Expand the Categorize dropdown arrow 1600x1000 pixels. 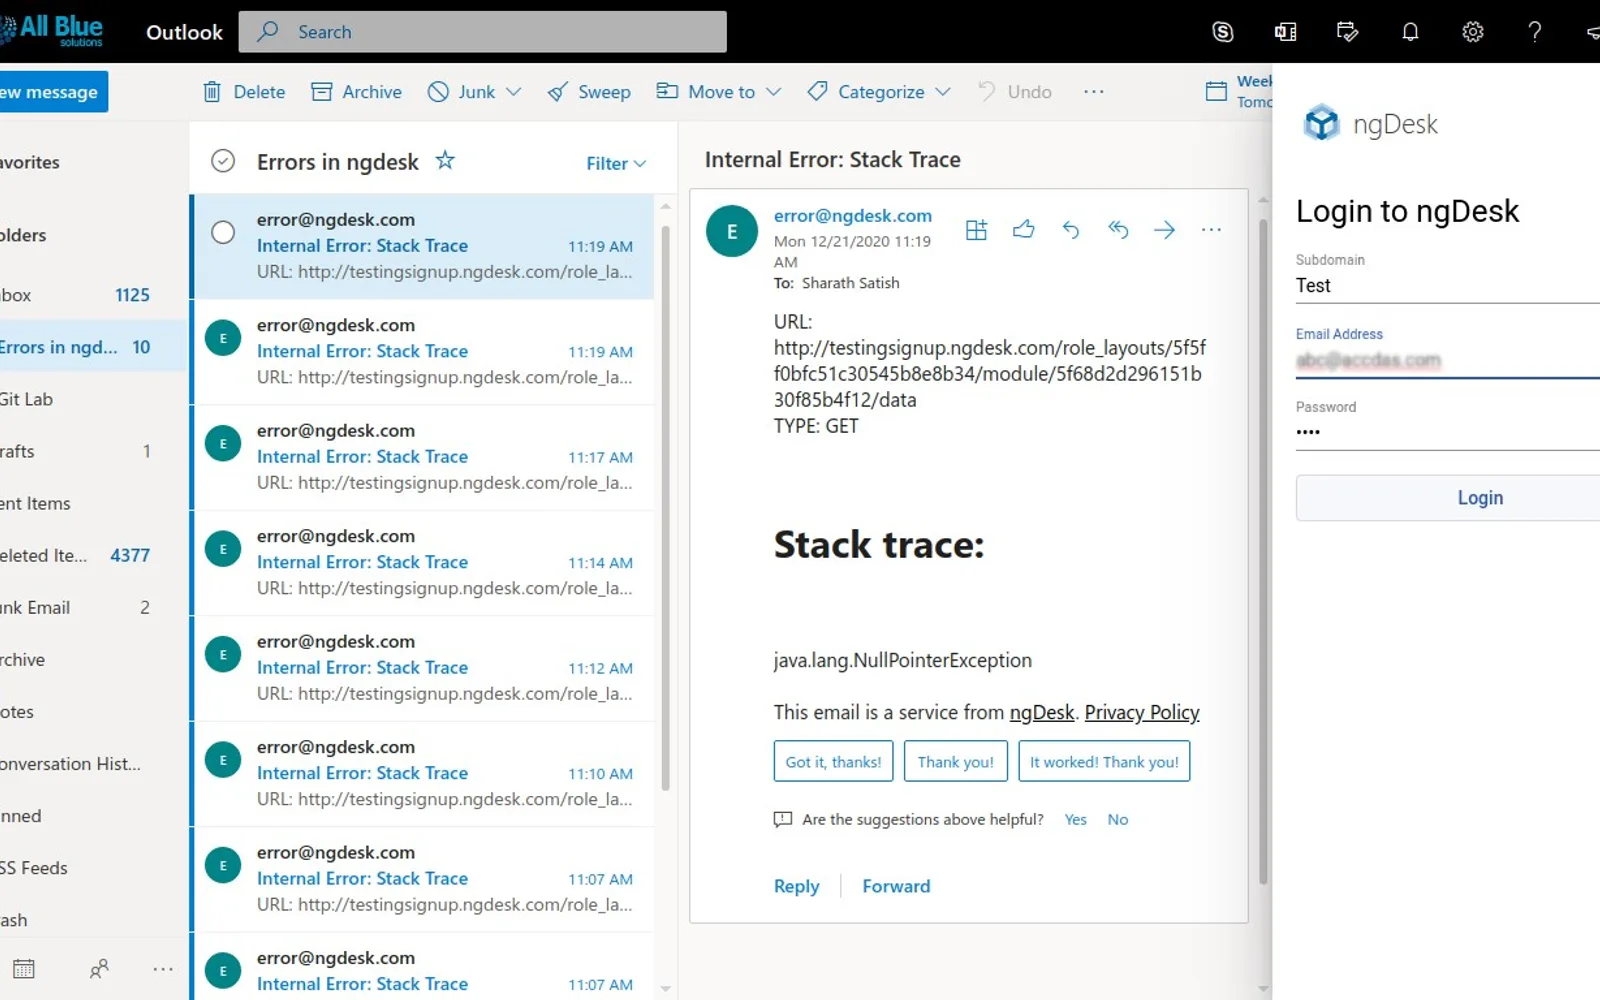coord(943,92)
